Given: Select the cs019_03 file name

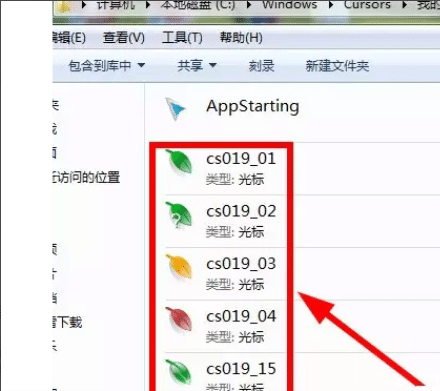Looking at the screenshot, I should (x=241, y=264).
